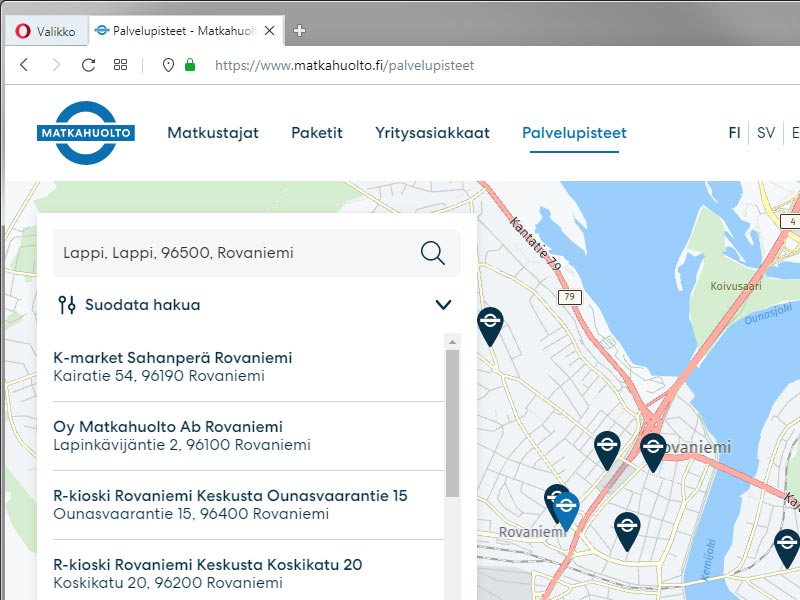
Task: Click address text Ounasvaarantie 15, 96400 Rovaniemi
Action: pyautogui.click(x=191, y=514)
